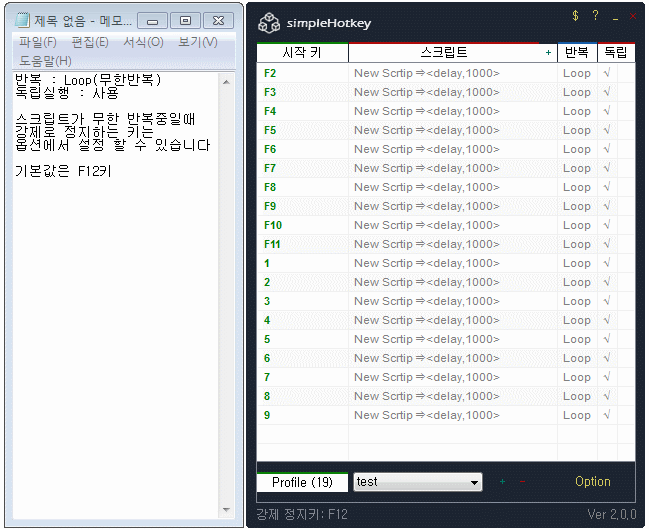
Task: Select the F2 start key cell
Action: pyautogui.click(x=303, y=73)
